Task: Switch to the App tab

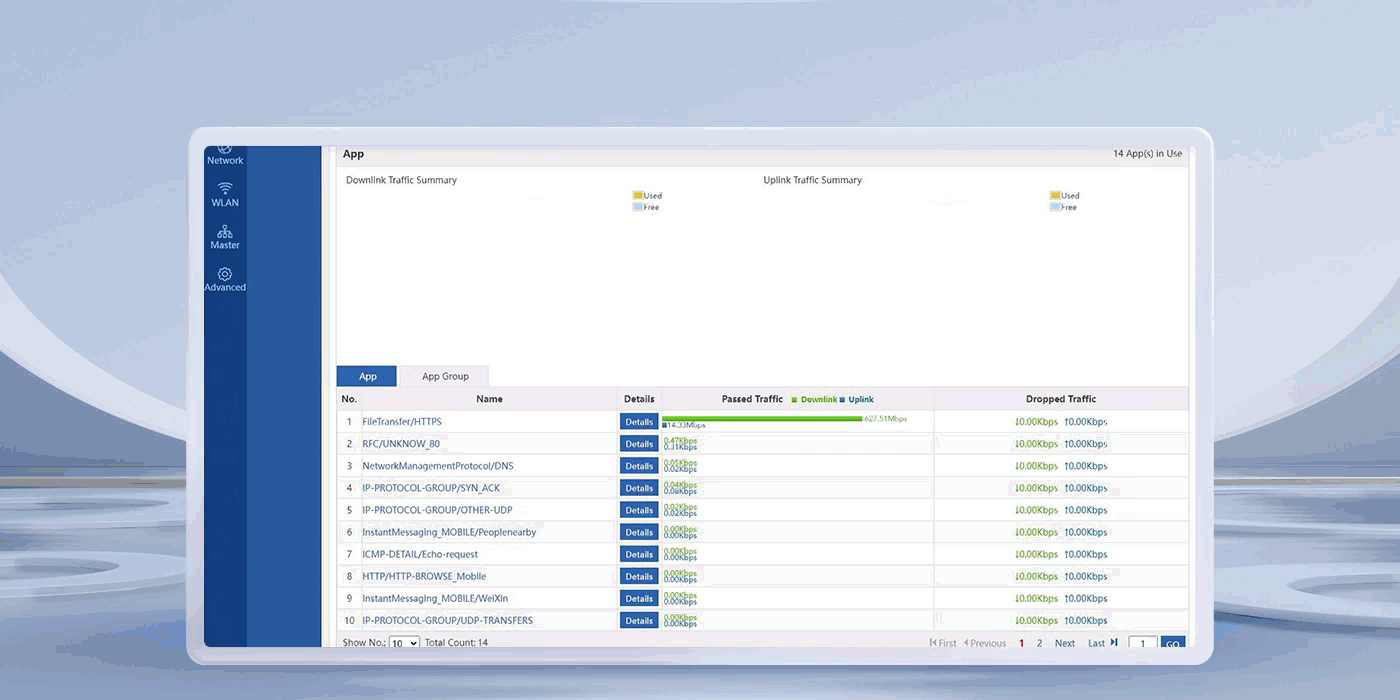Action: (367, 376)
